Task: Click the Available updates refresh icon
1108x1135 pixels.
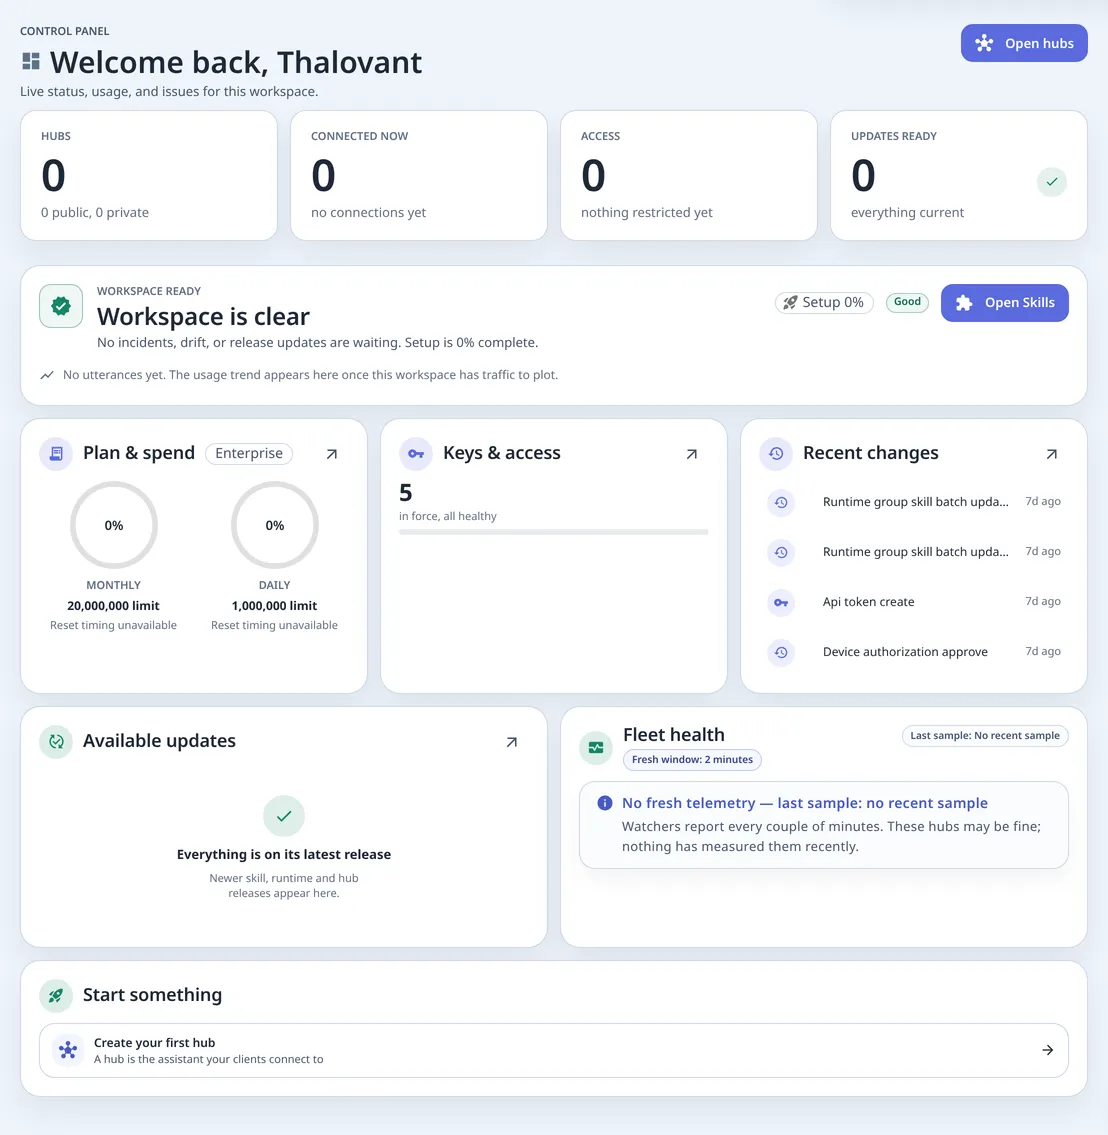Action: point(56,742)
